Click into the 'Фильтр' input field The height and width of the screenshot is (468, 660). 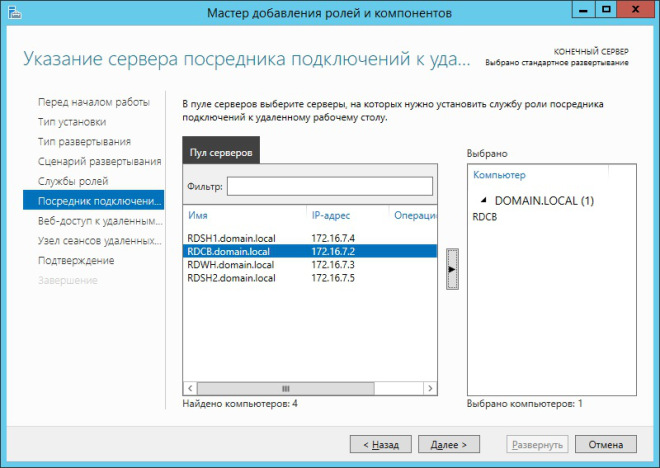coord(329,187)
